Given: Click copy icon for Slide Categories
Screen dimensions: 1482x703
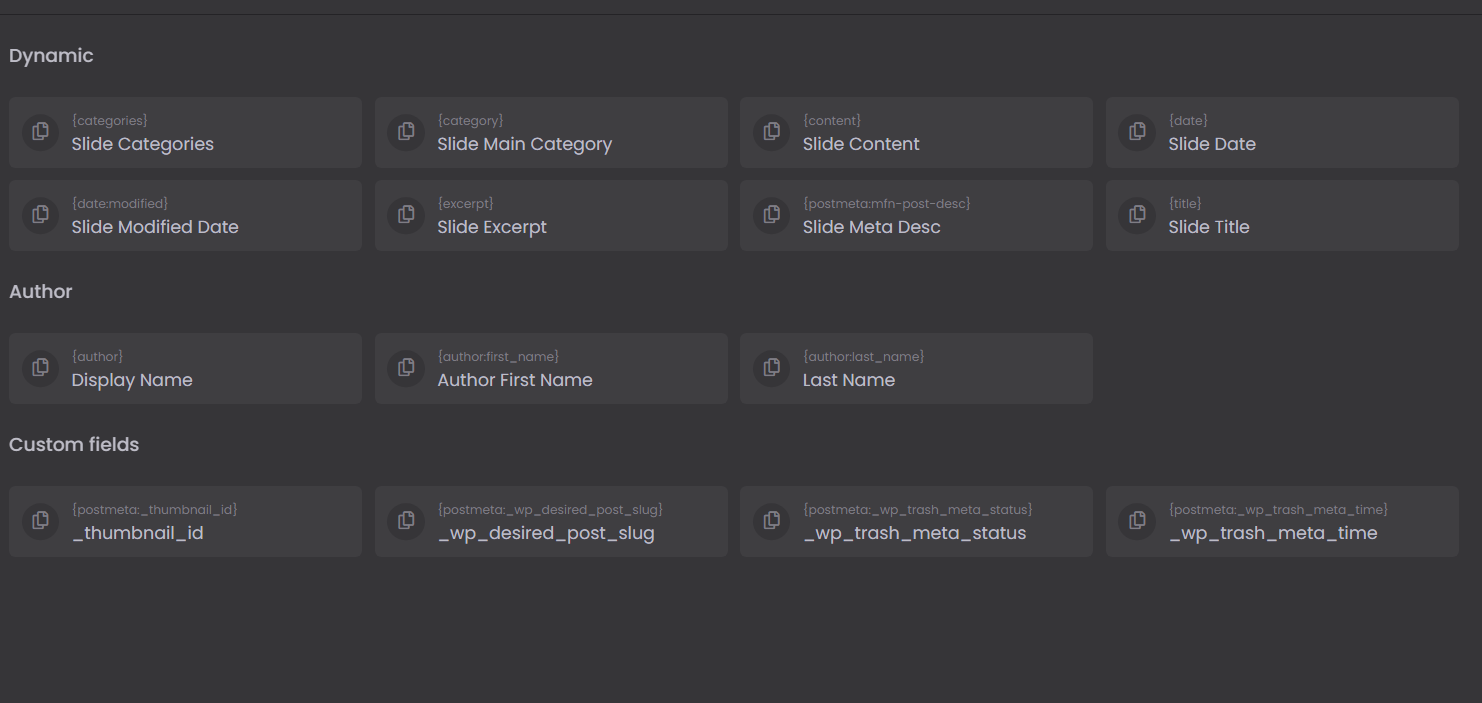Looking at the screenshot, I should [x=40, y=132].
